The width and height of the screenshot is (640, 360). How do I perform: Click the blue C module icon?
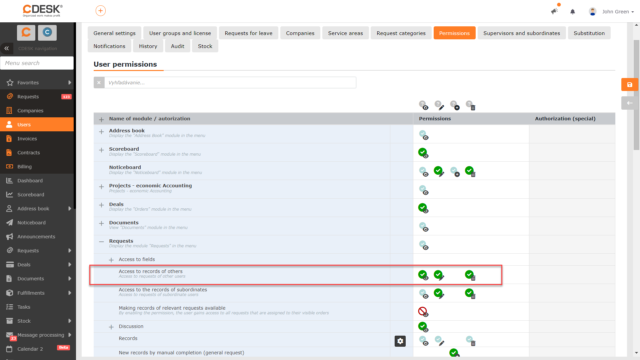pos(47,32)
